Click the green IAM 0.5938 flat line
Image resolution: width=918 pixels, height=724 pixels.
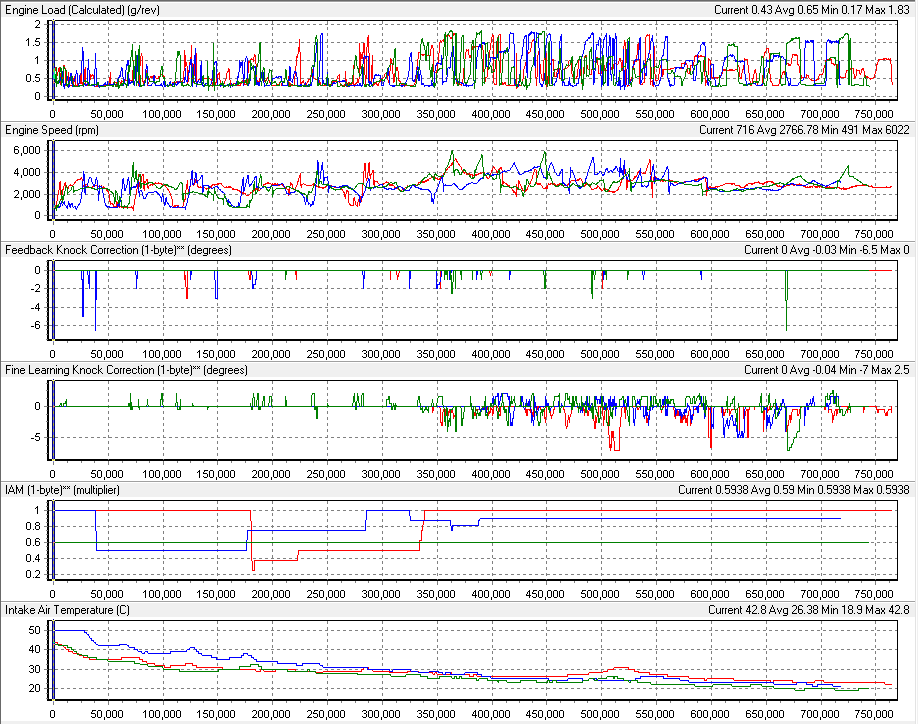600,541
